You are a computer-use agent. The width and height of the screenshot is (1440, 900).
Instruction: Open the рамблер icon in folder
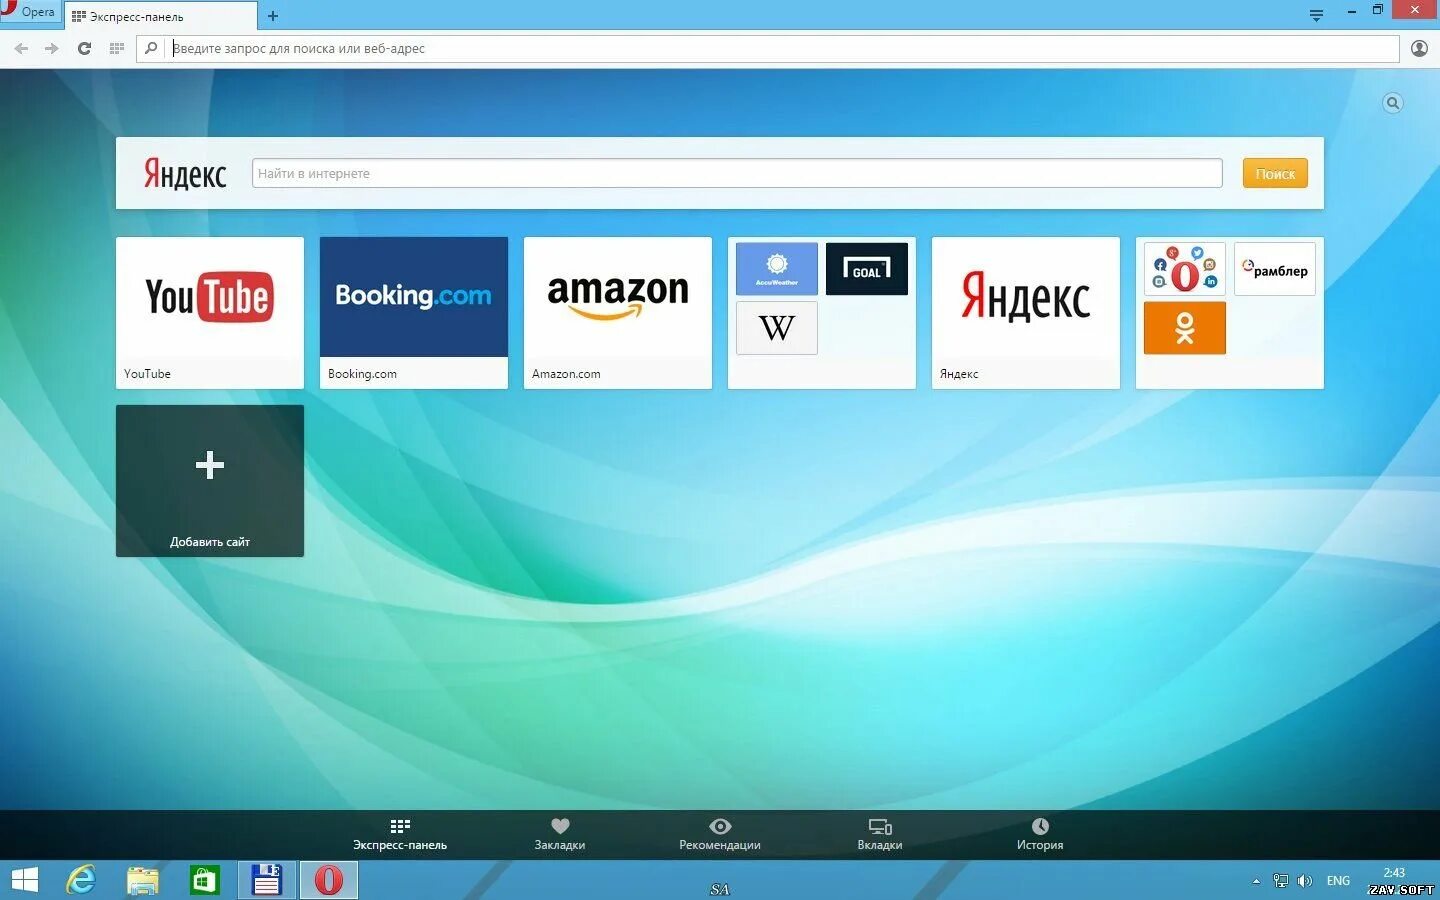point(1275,269)
